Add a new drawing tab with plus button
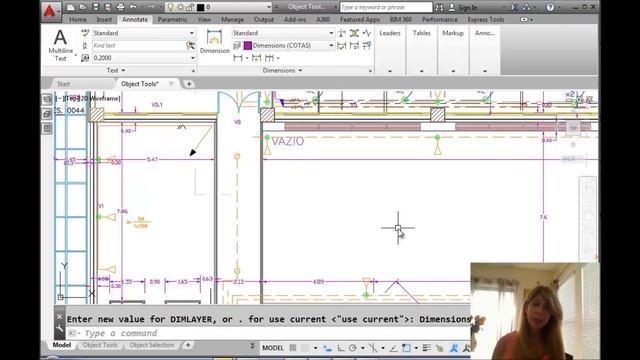The width and height of the screenshot is (640, 360). (x=189, y=84)
